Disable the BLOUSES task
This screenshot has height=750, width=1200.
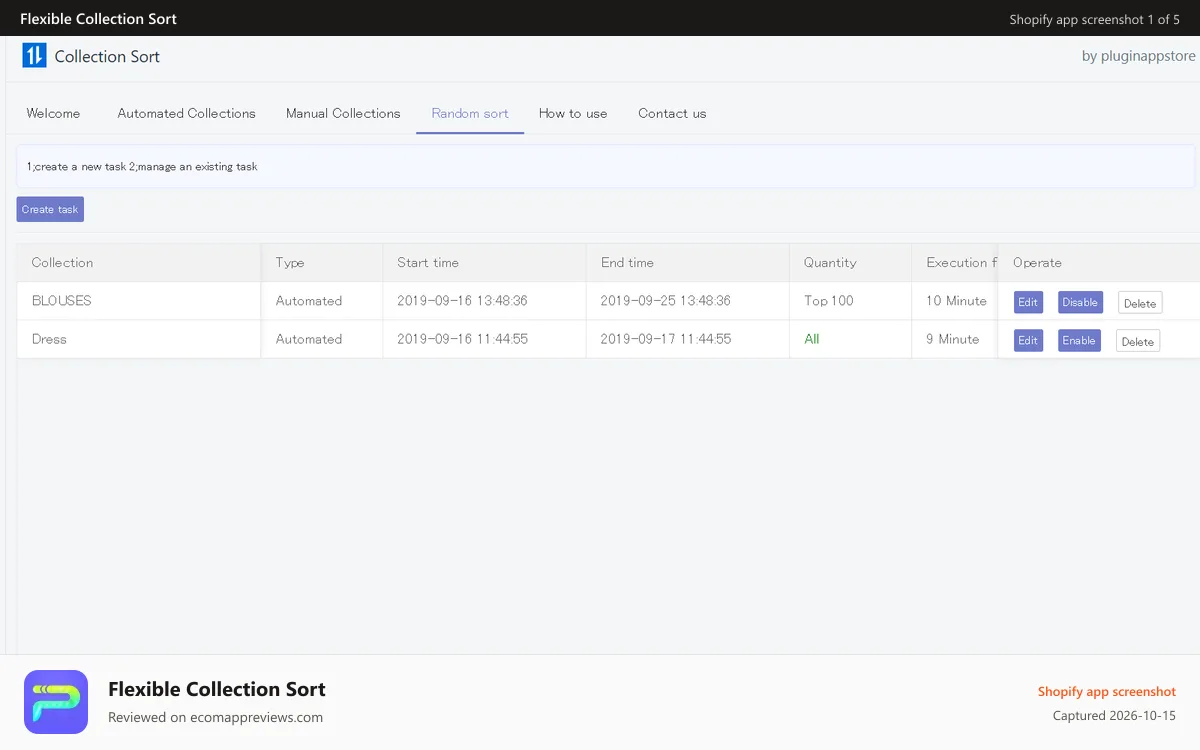point(1080,302)
